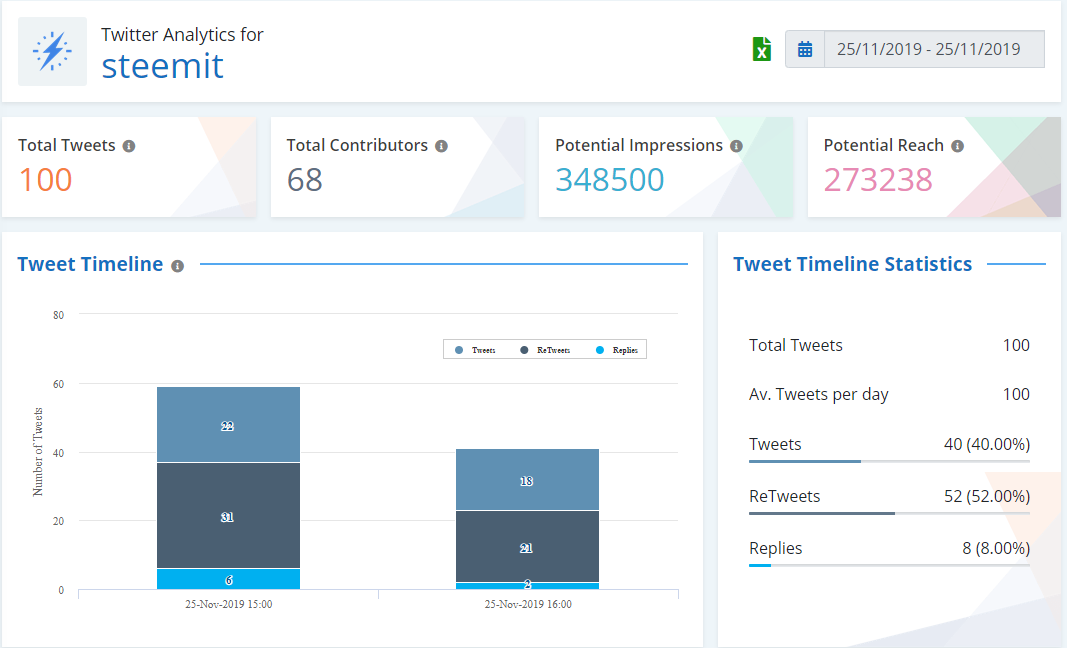Click the info icon beside Tweet Timeline
The width and height of the screenshot is (1067, 648).
pyautogui.click(x=178, y=265)
